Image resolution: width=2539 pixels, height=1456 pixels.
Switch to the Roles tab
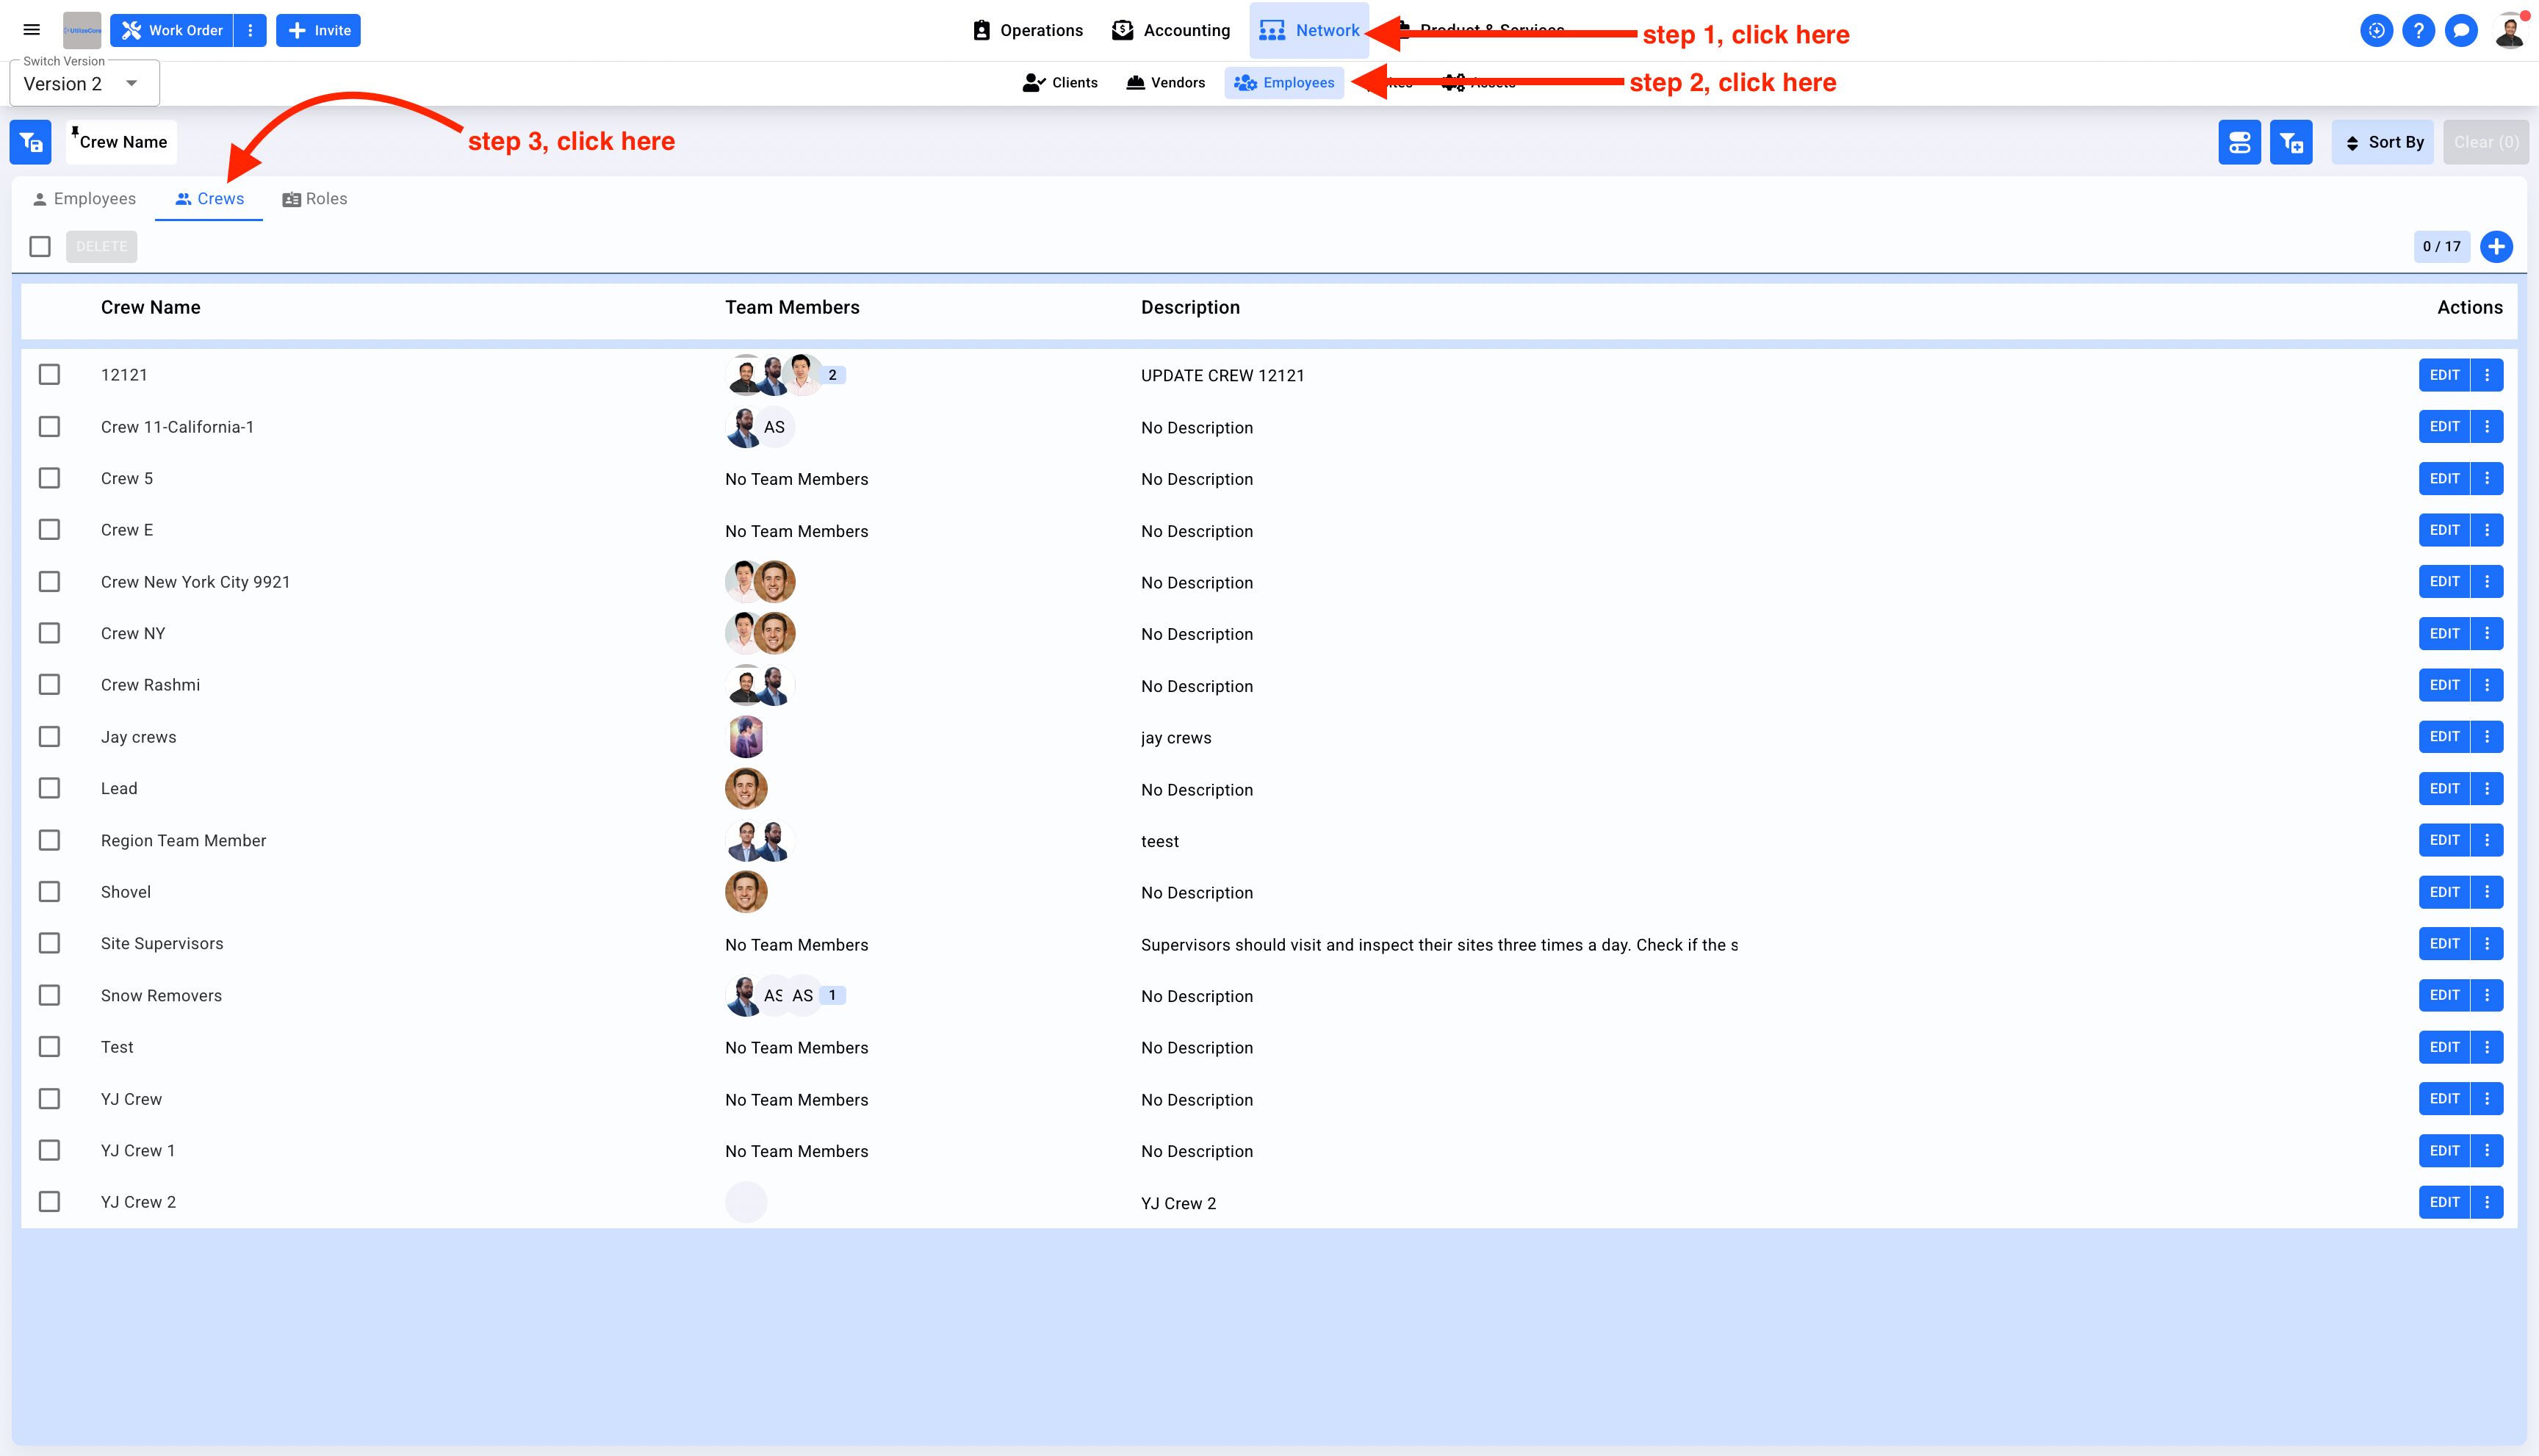(315, 199)
